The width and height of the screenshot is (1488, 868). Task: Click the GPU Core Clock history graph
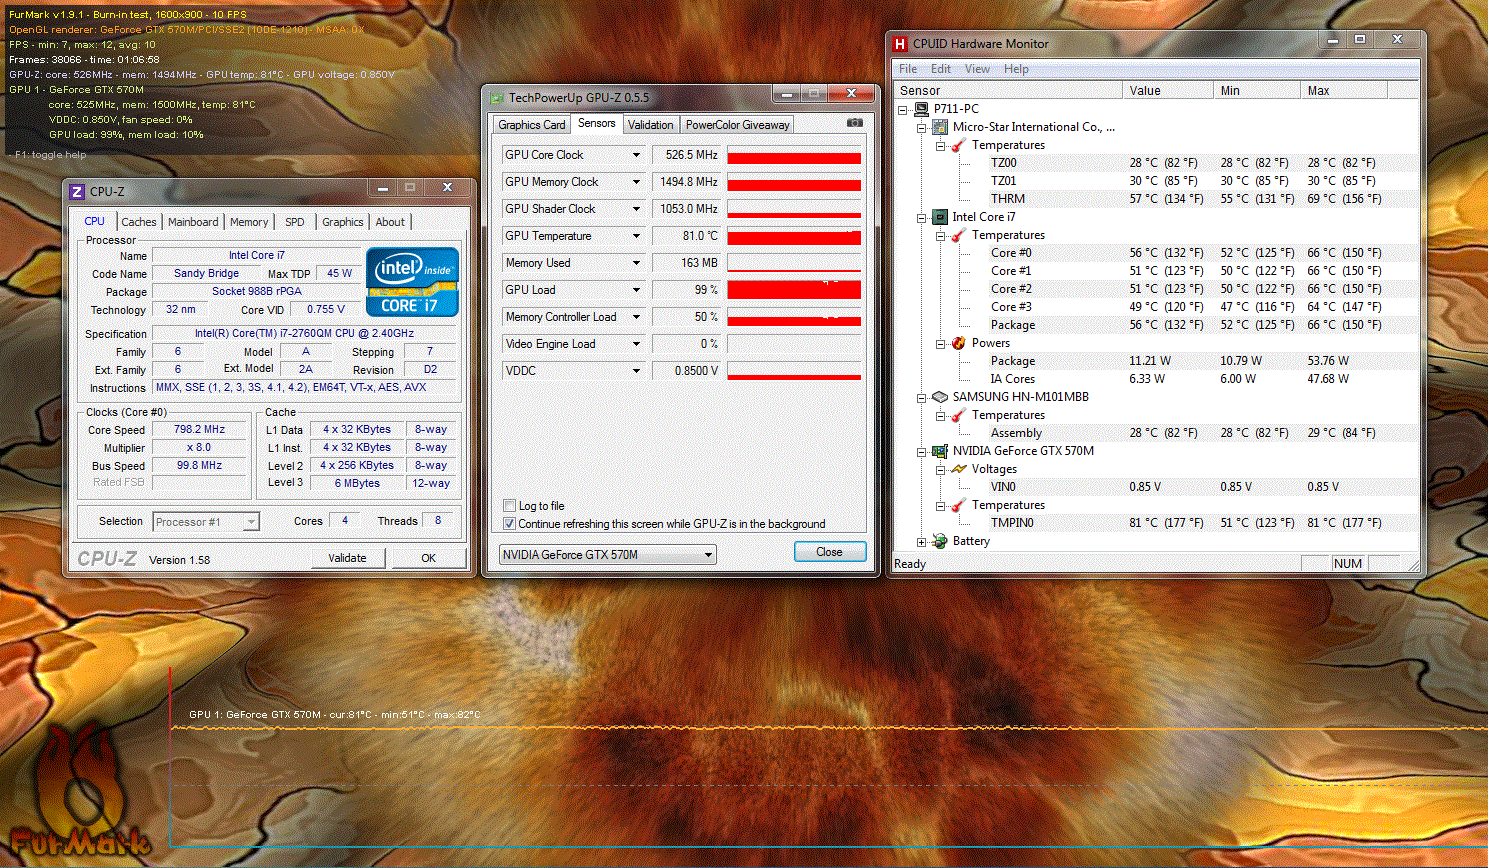[794, 155]
